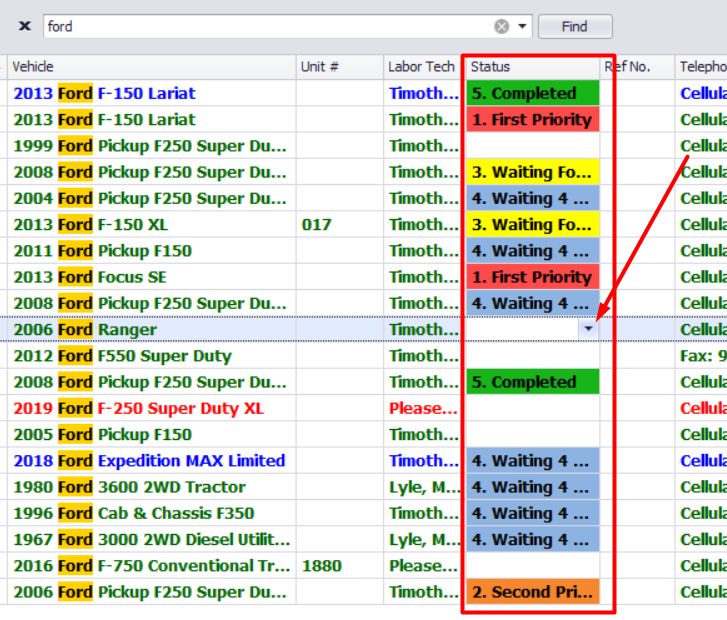Close the find panel with the X
This screenshot has width=727, height=620.
(x=25, y=26)
